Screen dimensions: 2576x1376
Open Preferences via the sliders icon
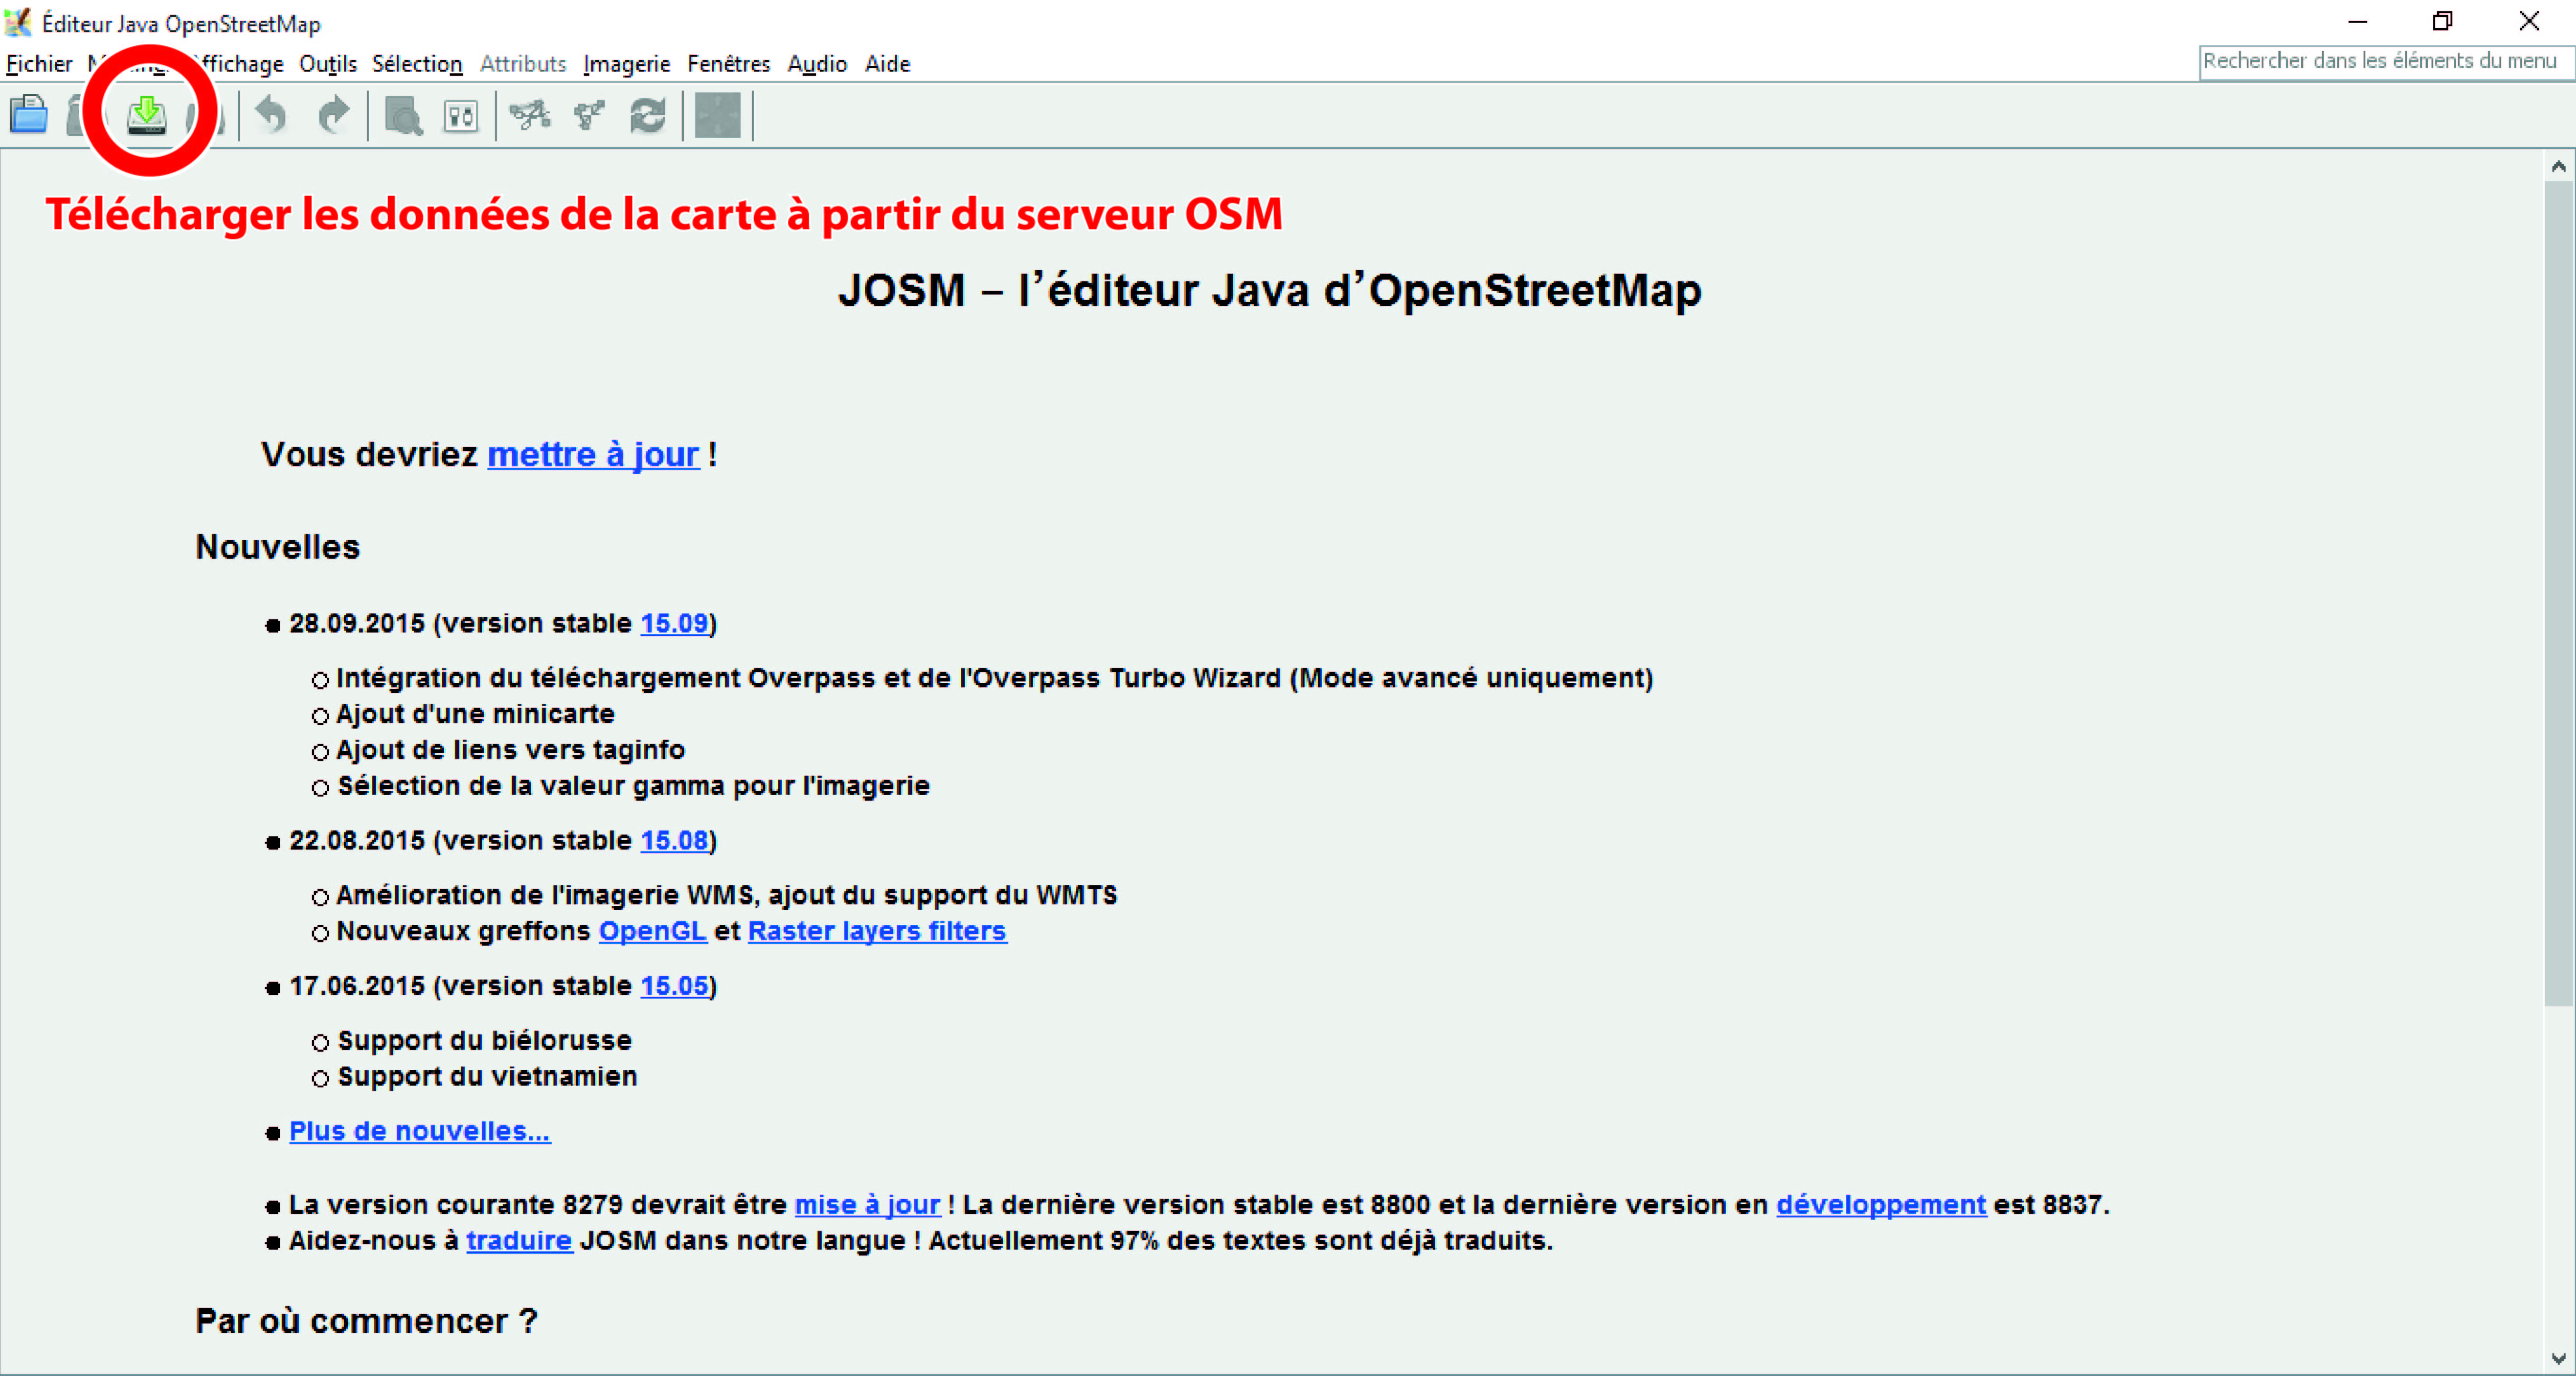pyautogui.click(x=461, y=116)
